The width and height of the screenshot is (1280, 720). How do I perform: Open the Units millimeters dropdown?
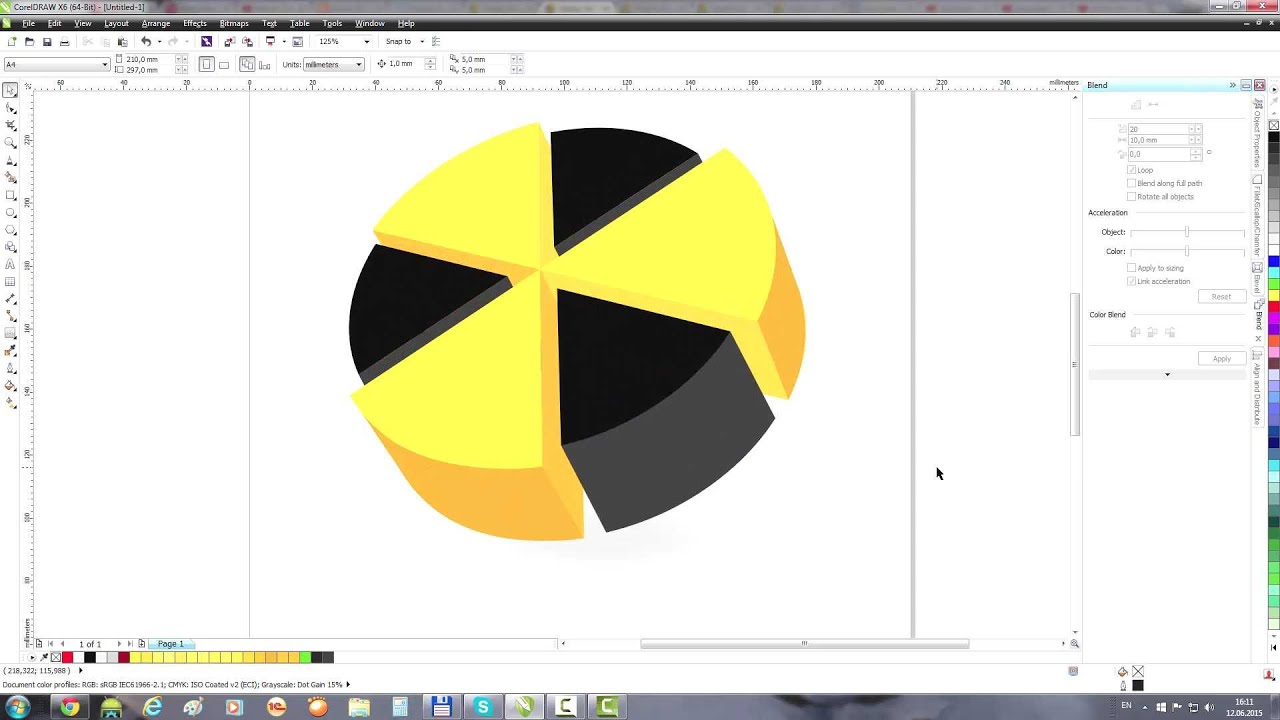point(358,64)
